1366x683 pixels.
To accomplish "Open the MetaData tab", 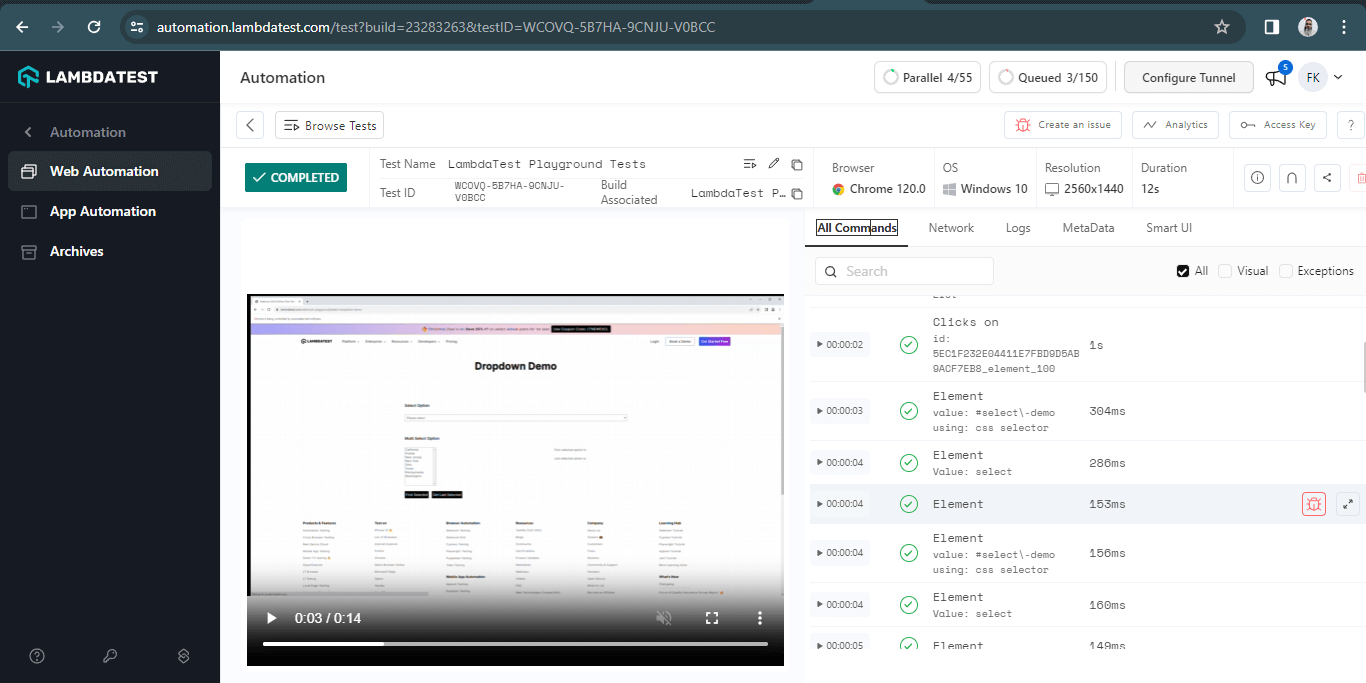I will 1088,228.
